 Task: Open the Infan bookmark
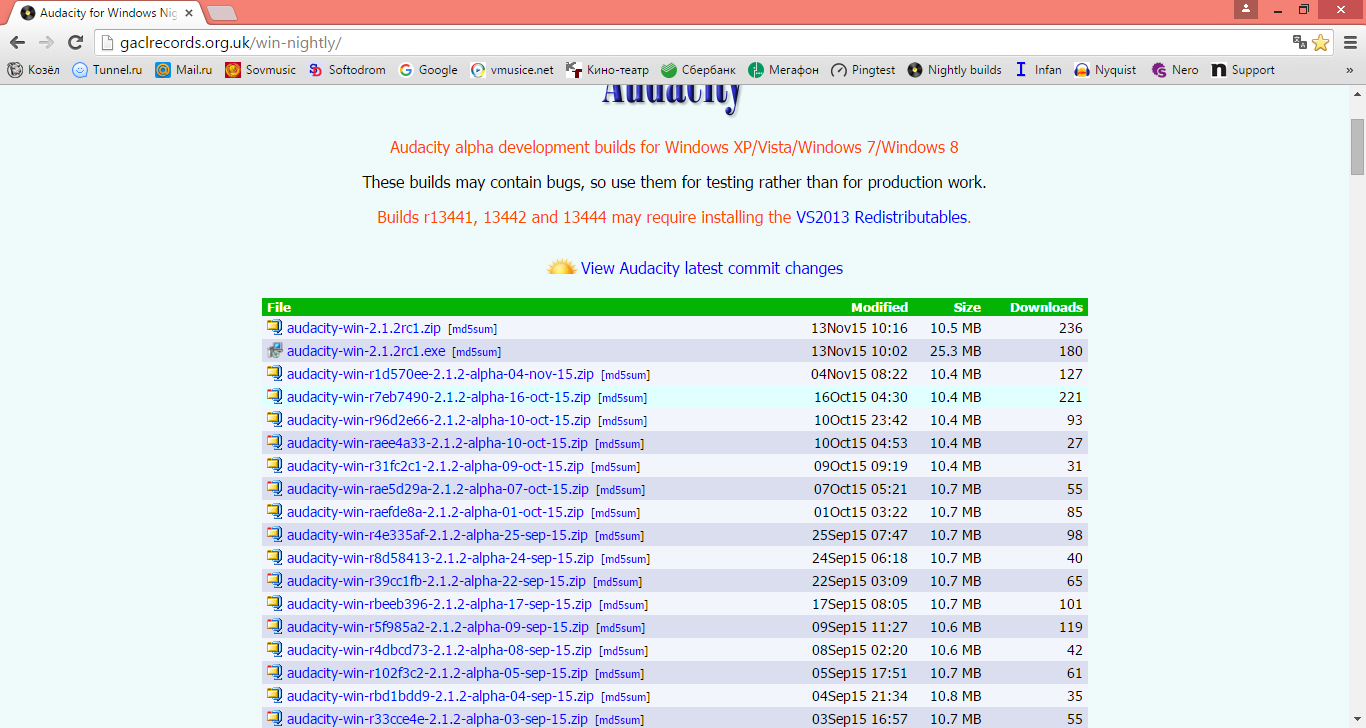pyautogui.click(x=1038, y=70)
